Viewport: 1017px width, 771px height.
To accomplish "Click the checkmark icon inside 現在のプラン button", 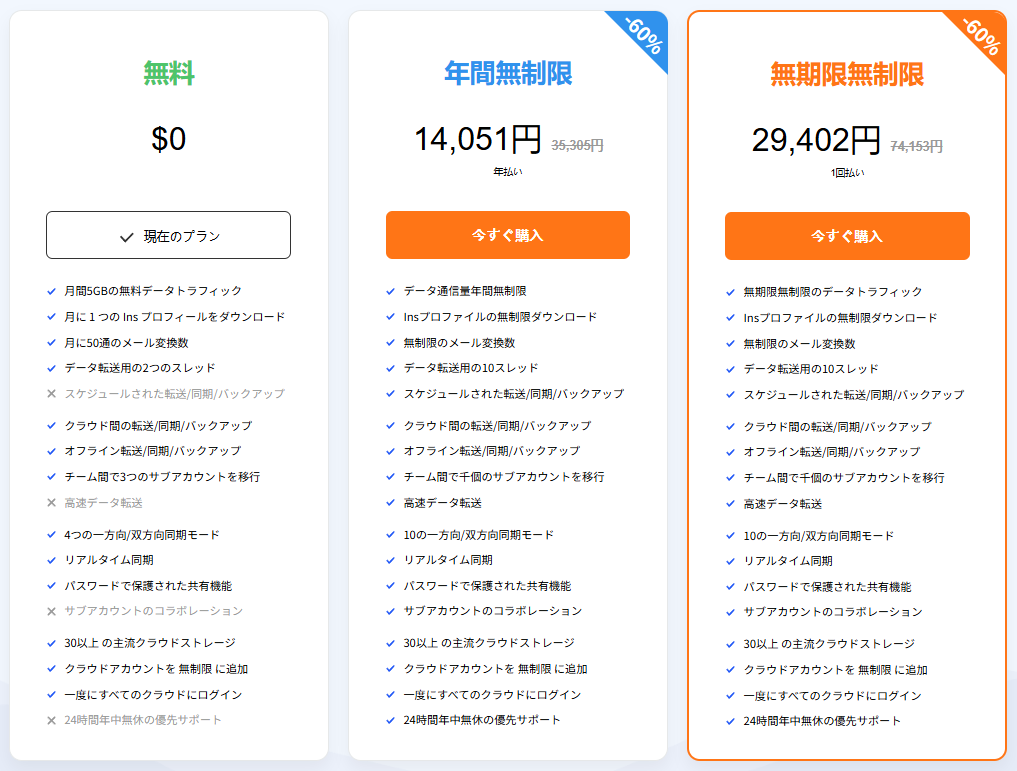I will click(126, 237).
